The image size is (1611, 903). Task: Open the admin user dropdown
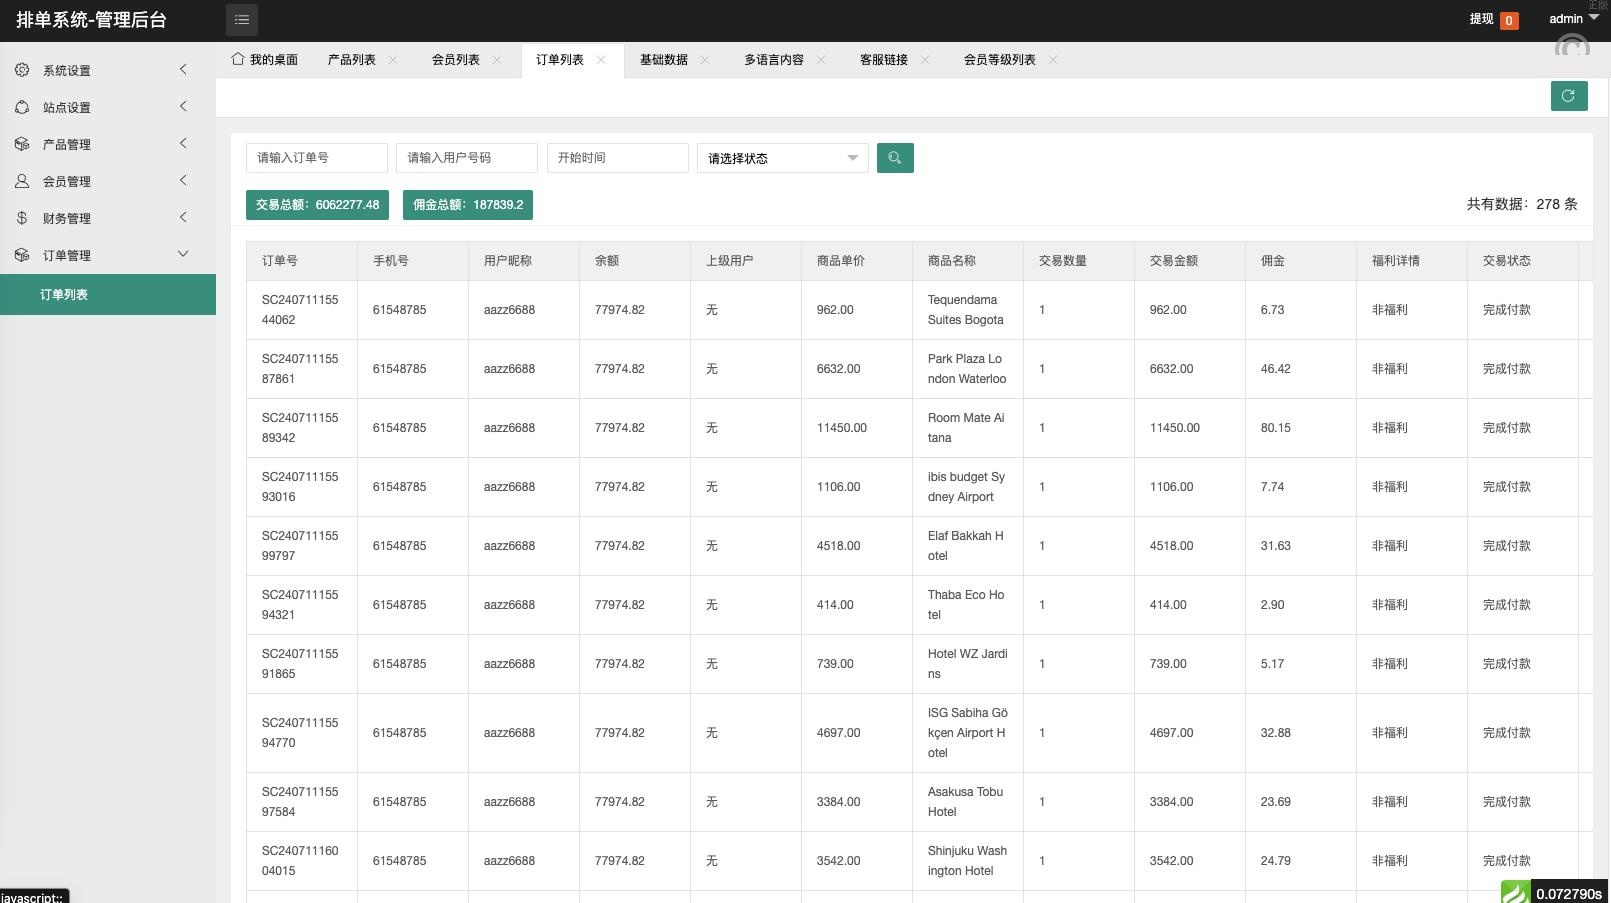pos(1573,19)
